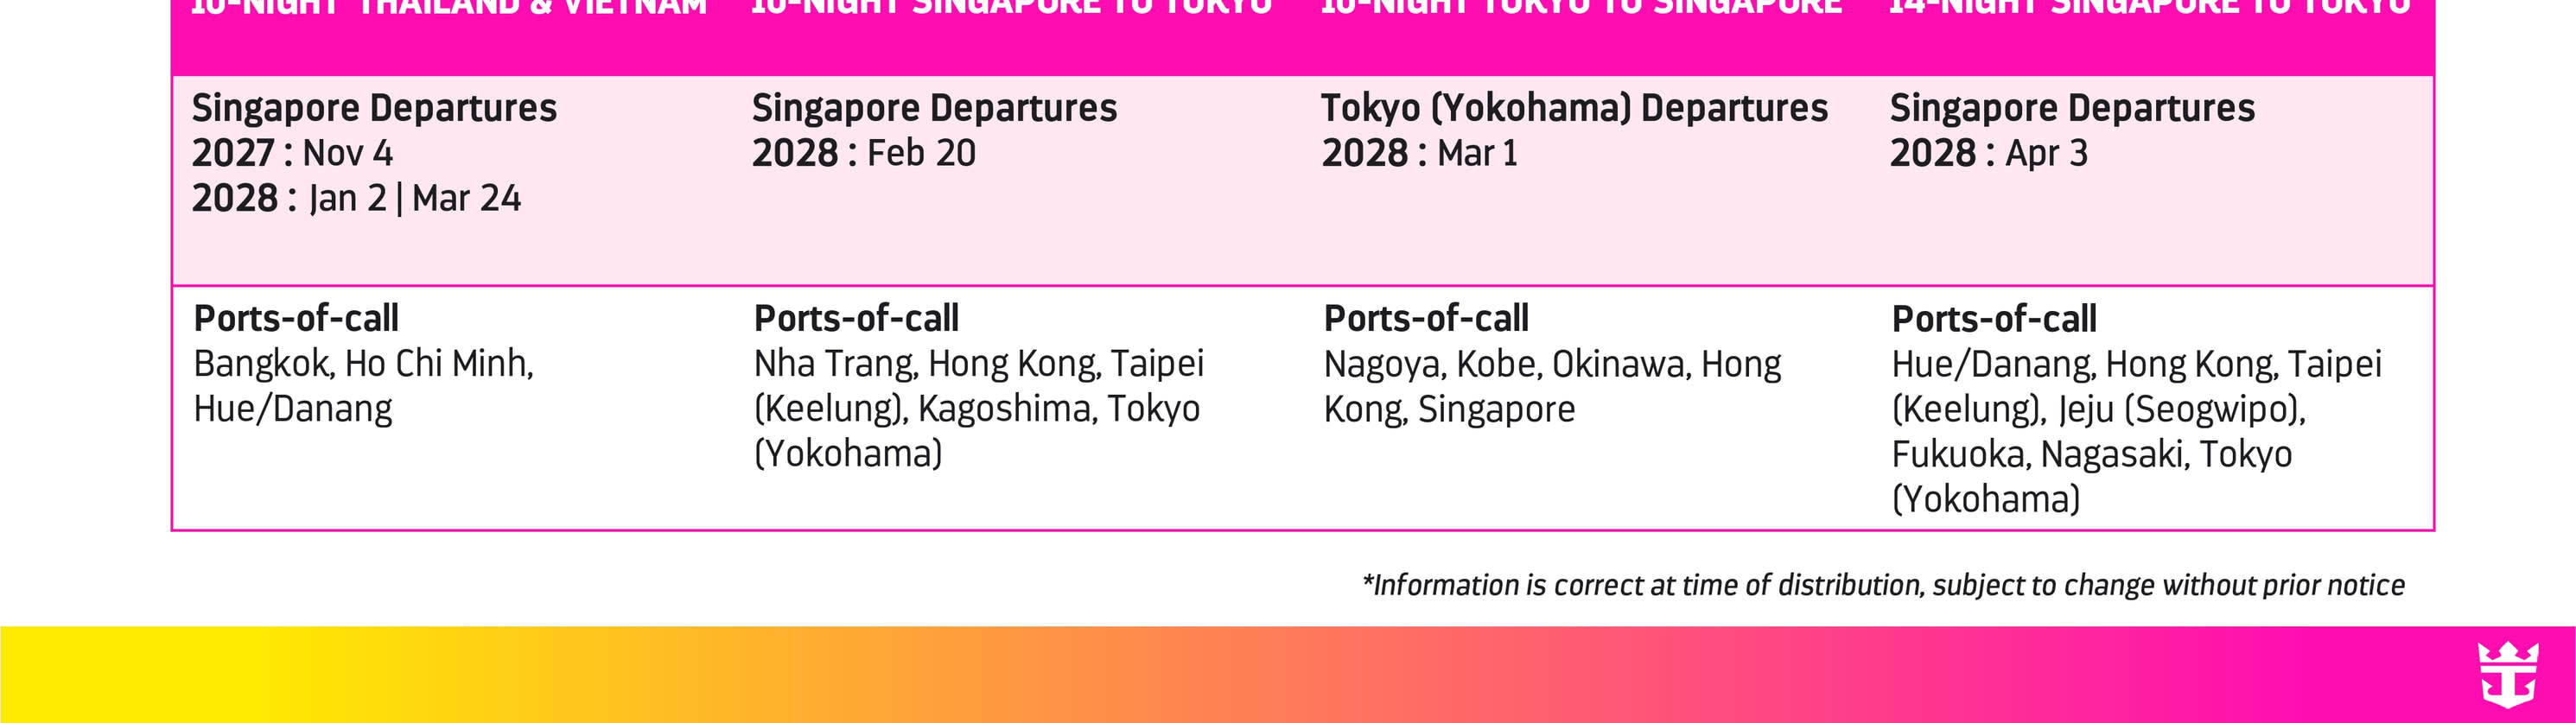Click Ports-of-call heading above Hue/Danang, Hong Kong
This screenshot has width=2576, height=723.
pyautogui.click(x=1994, y=319)
